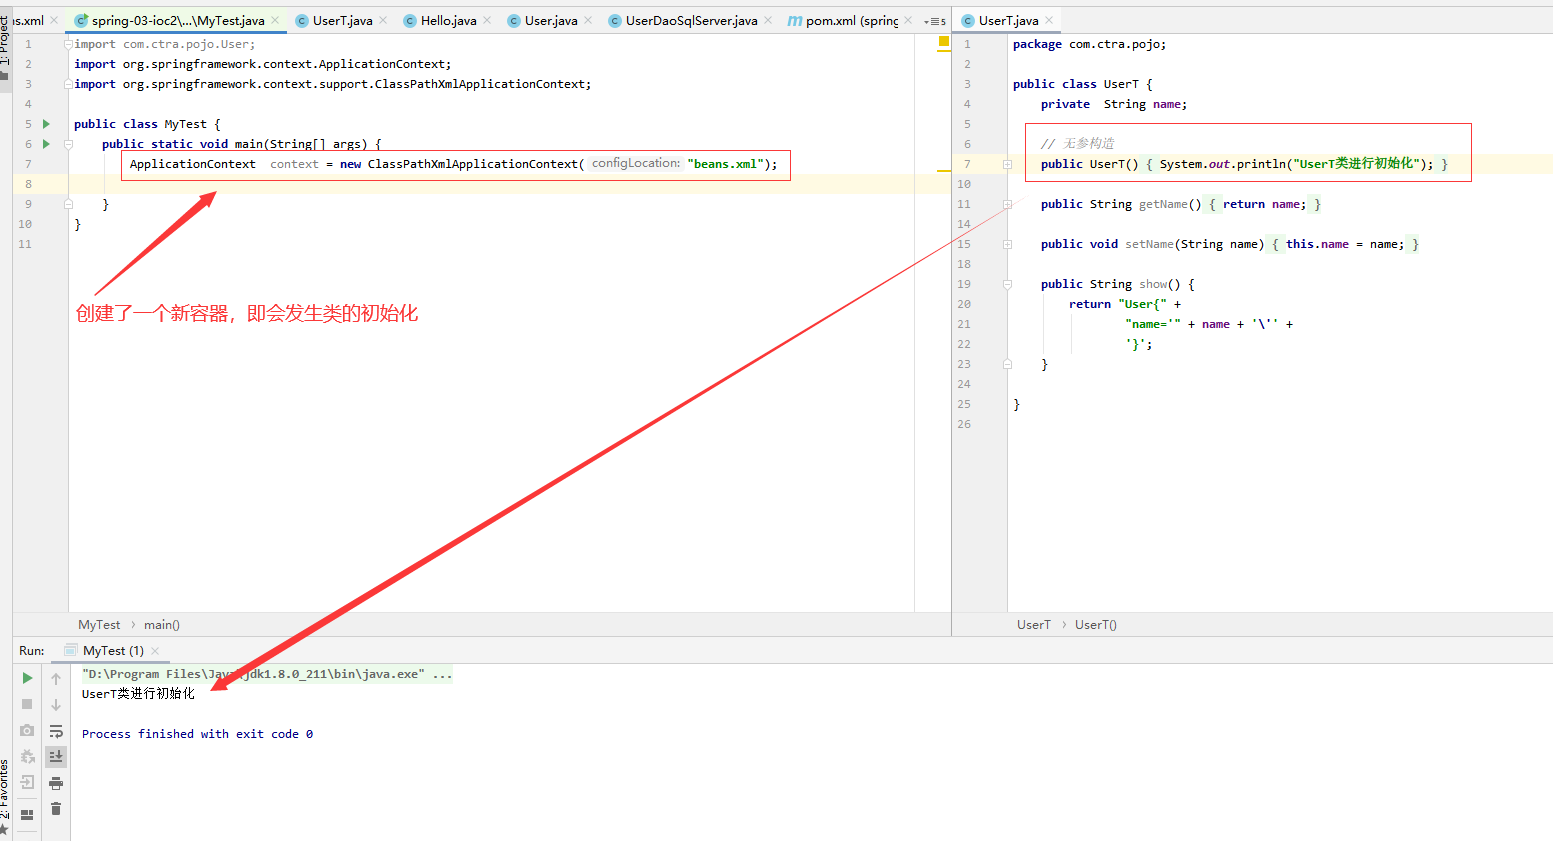The image size is (1553, 841).
Task: Close the User.java tab
Action: [x=588, y=20]
